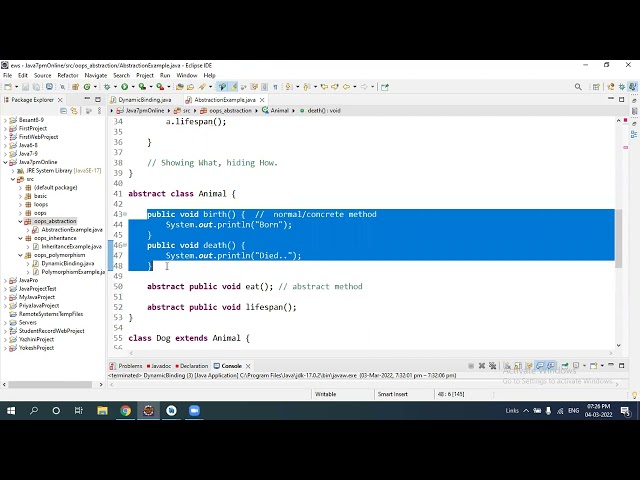Open the Display Selected Console dropdown
The image size is (640, 480).
584,366
